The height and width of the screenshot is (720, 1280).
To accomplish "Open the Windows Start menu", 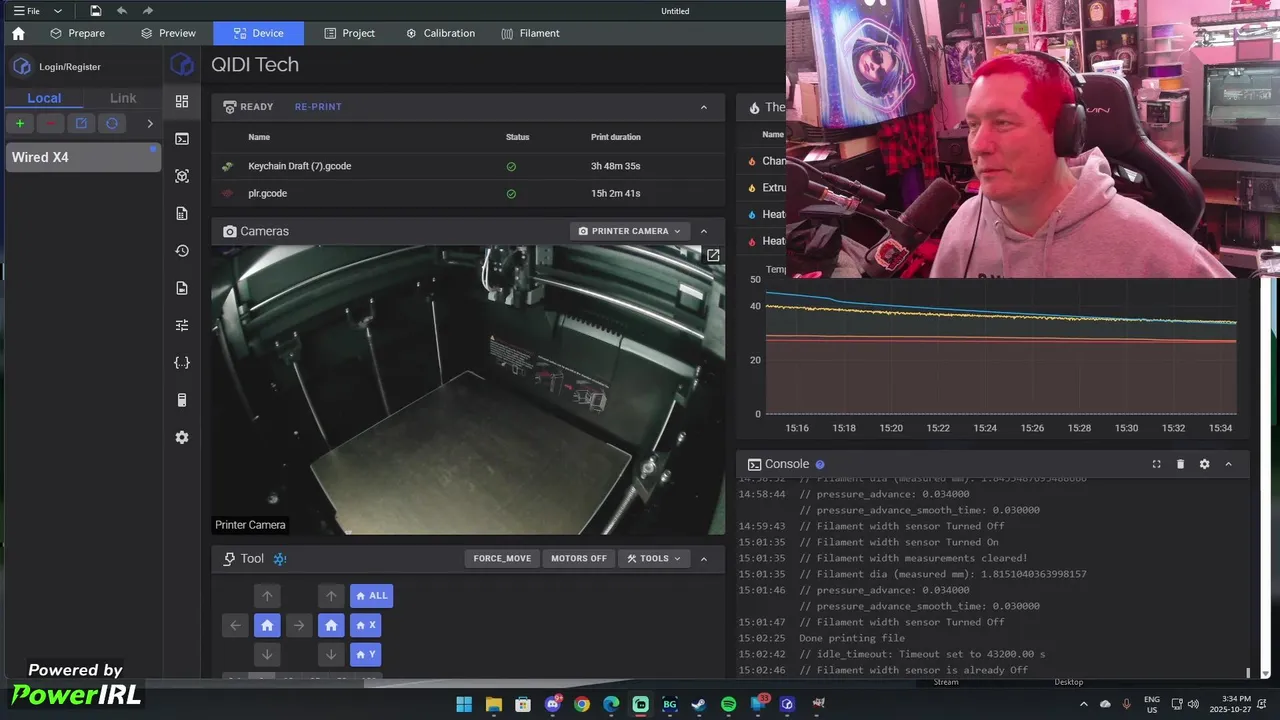I will point(464,704).
